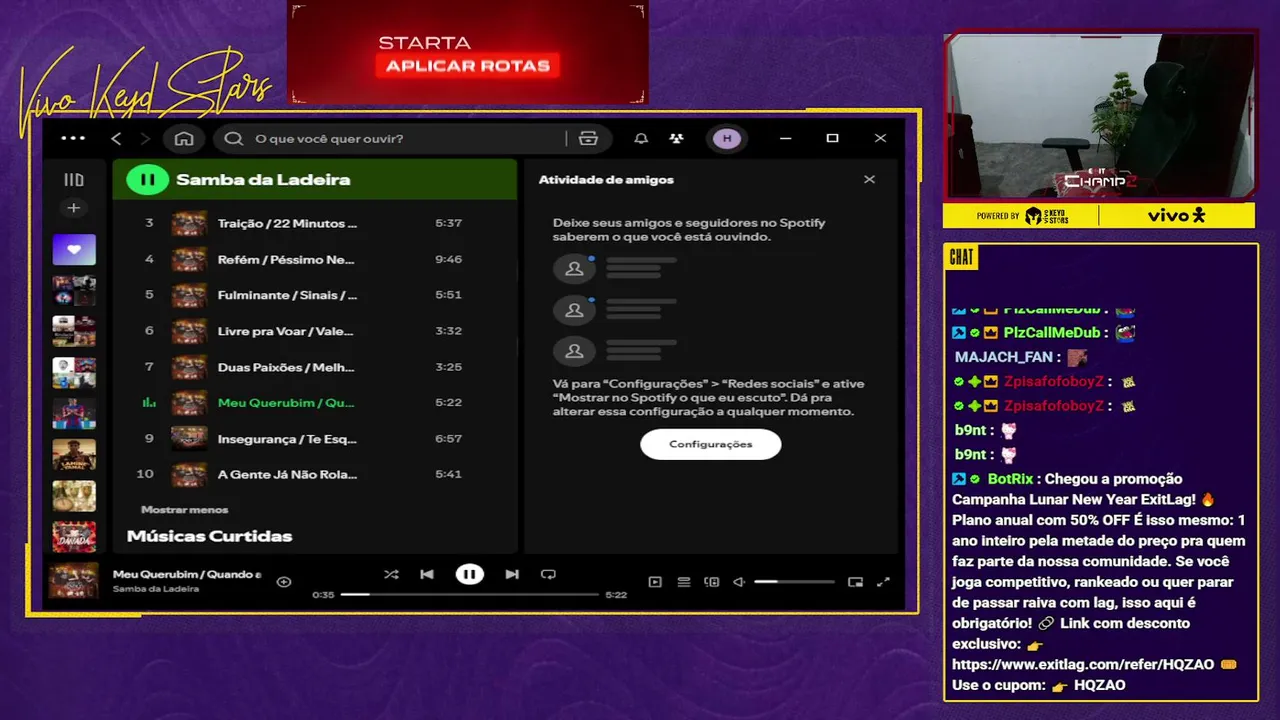This screenshot has width=1280, height=720.
Task: Open the Liked Songs heart tile
Action: click(x=74, y=249)
